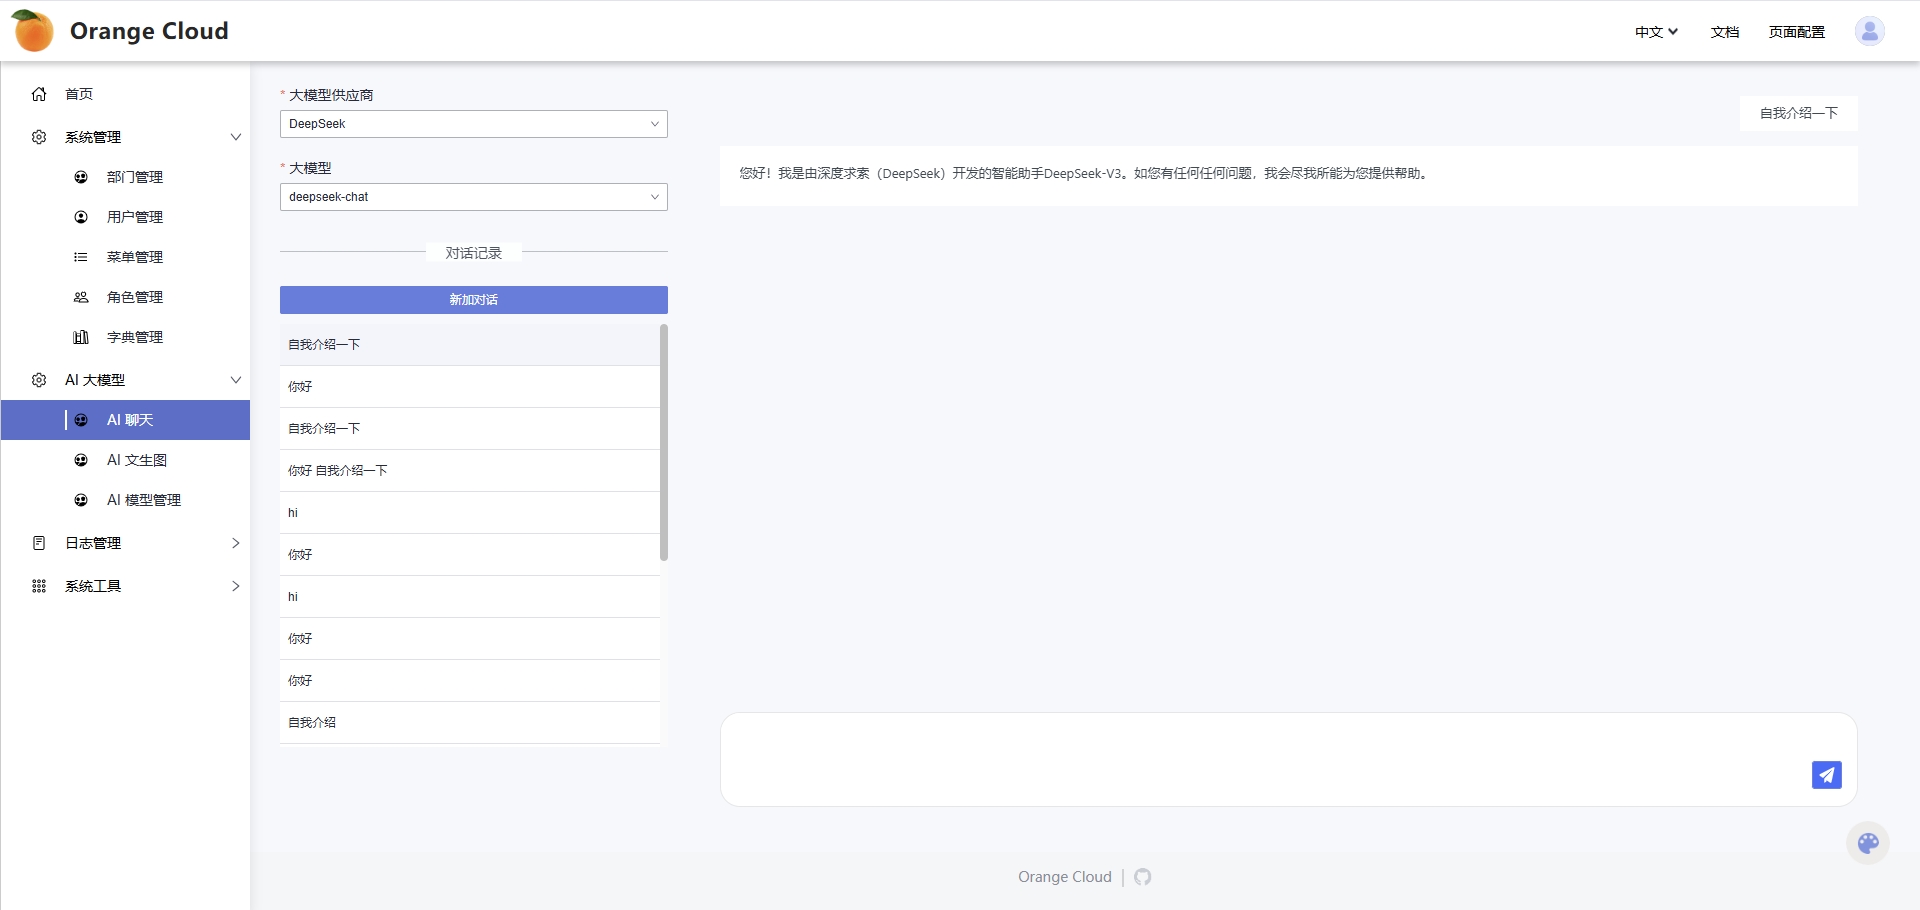Open the 大模型 deepseek-chat dropdown
The width and height of the screenshot is (1920, 910).
474,197
